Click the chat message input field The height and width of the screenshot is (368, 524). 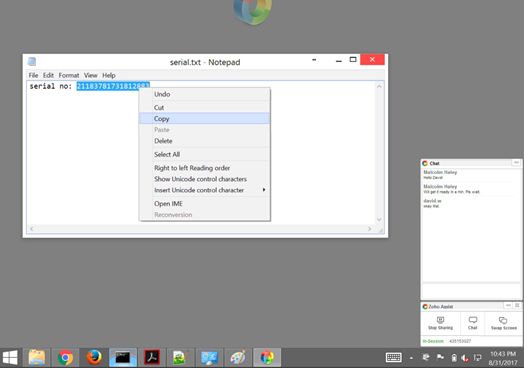click(471, 291)
